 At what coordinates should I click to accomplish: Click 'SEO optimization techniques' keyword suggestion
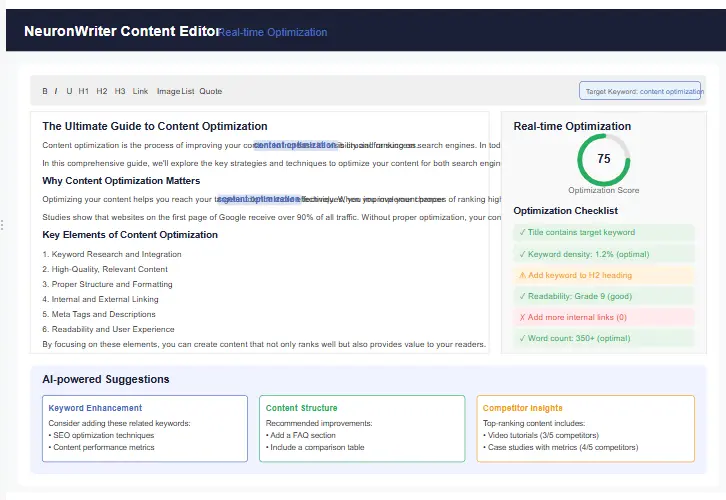coord(101,435)
